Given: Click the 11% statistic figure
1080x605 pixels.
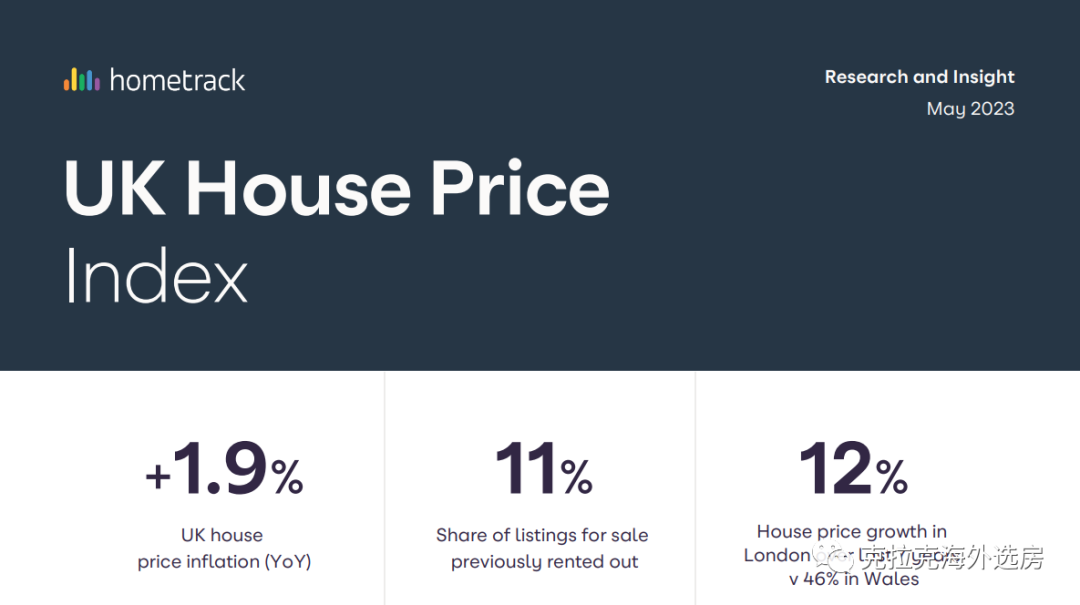Looking at the screenshot, I should [x=543, y=469].
